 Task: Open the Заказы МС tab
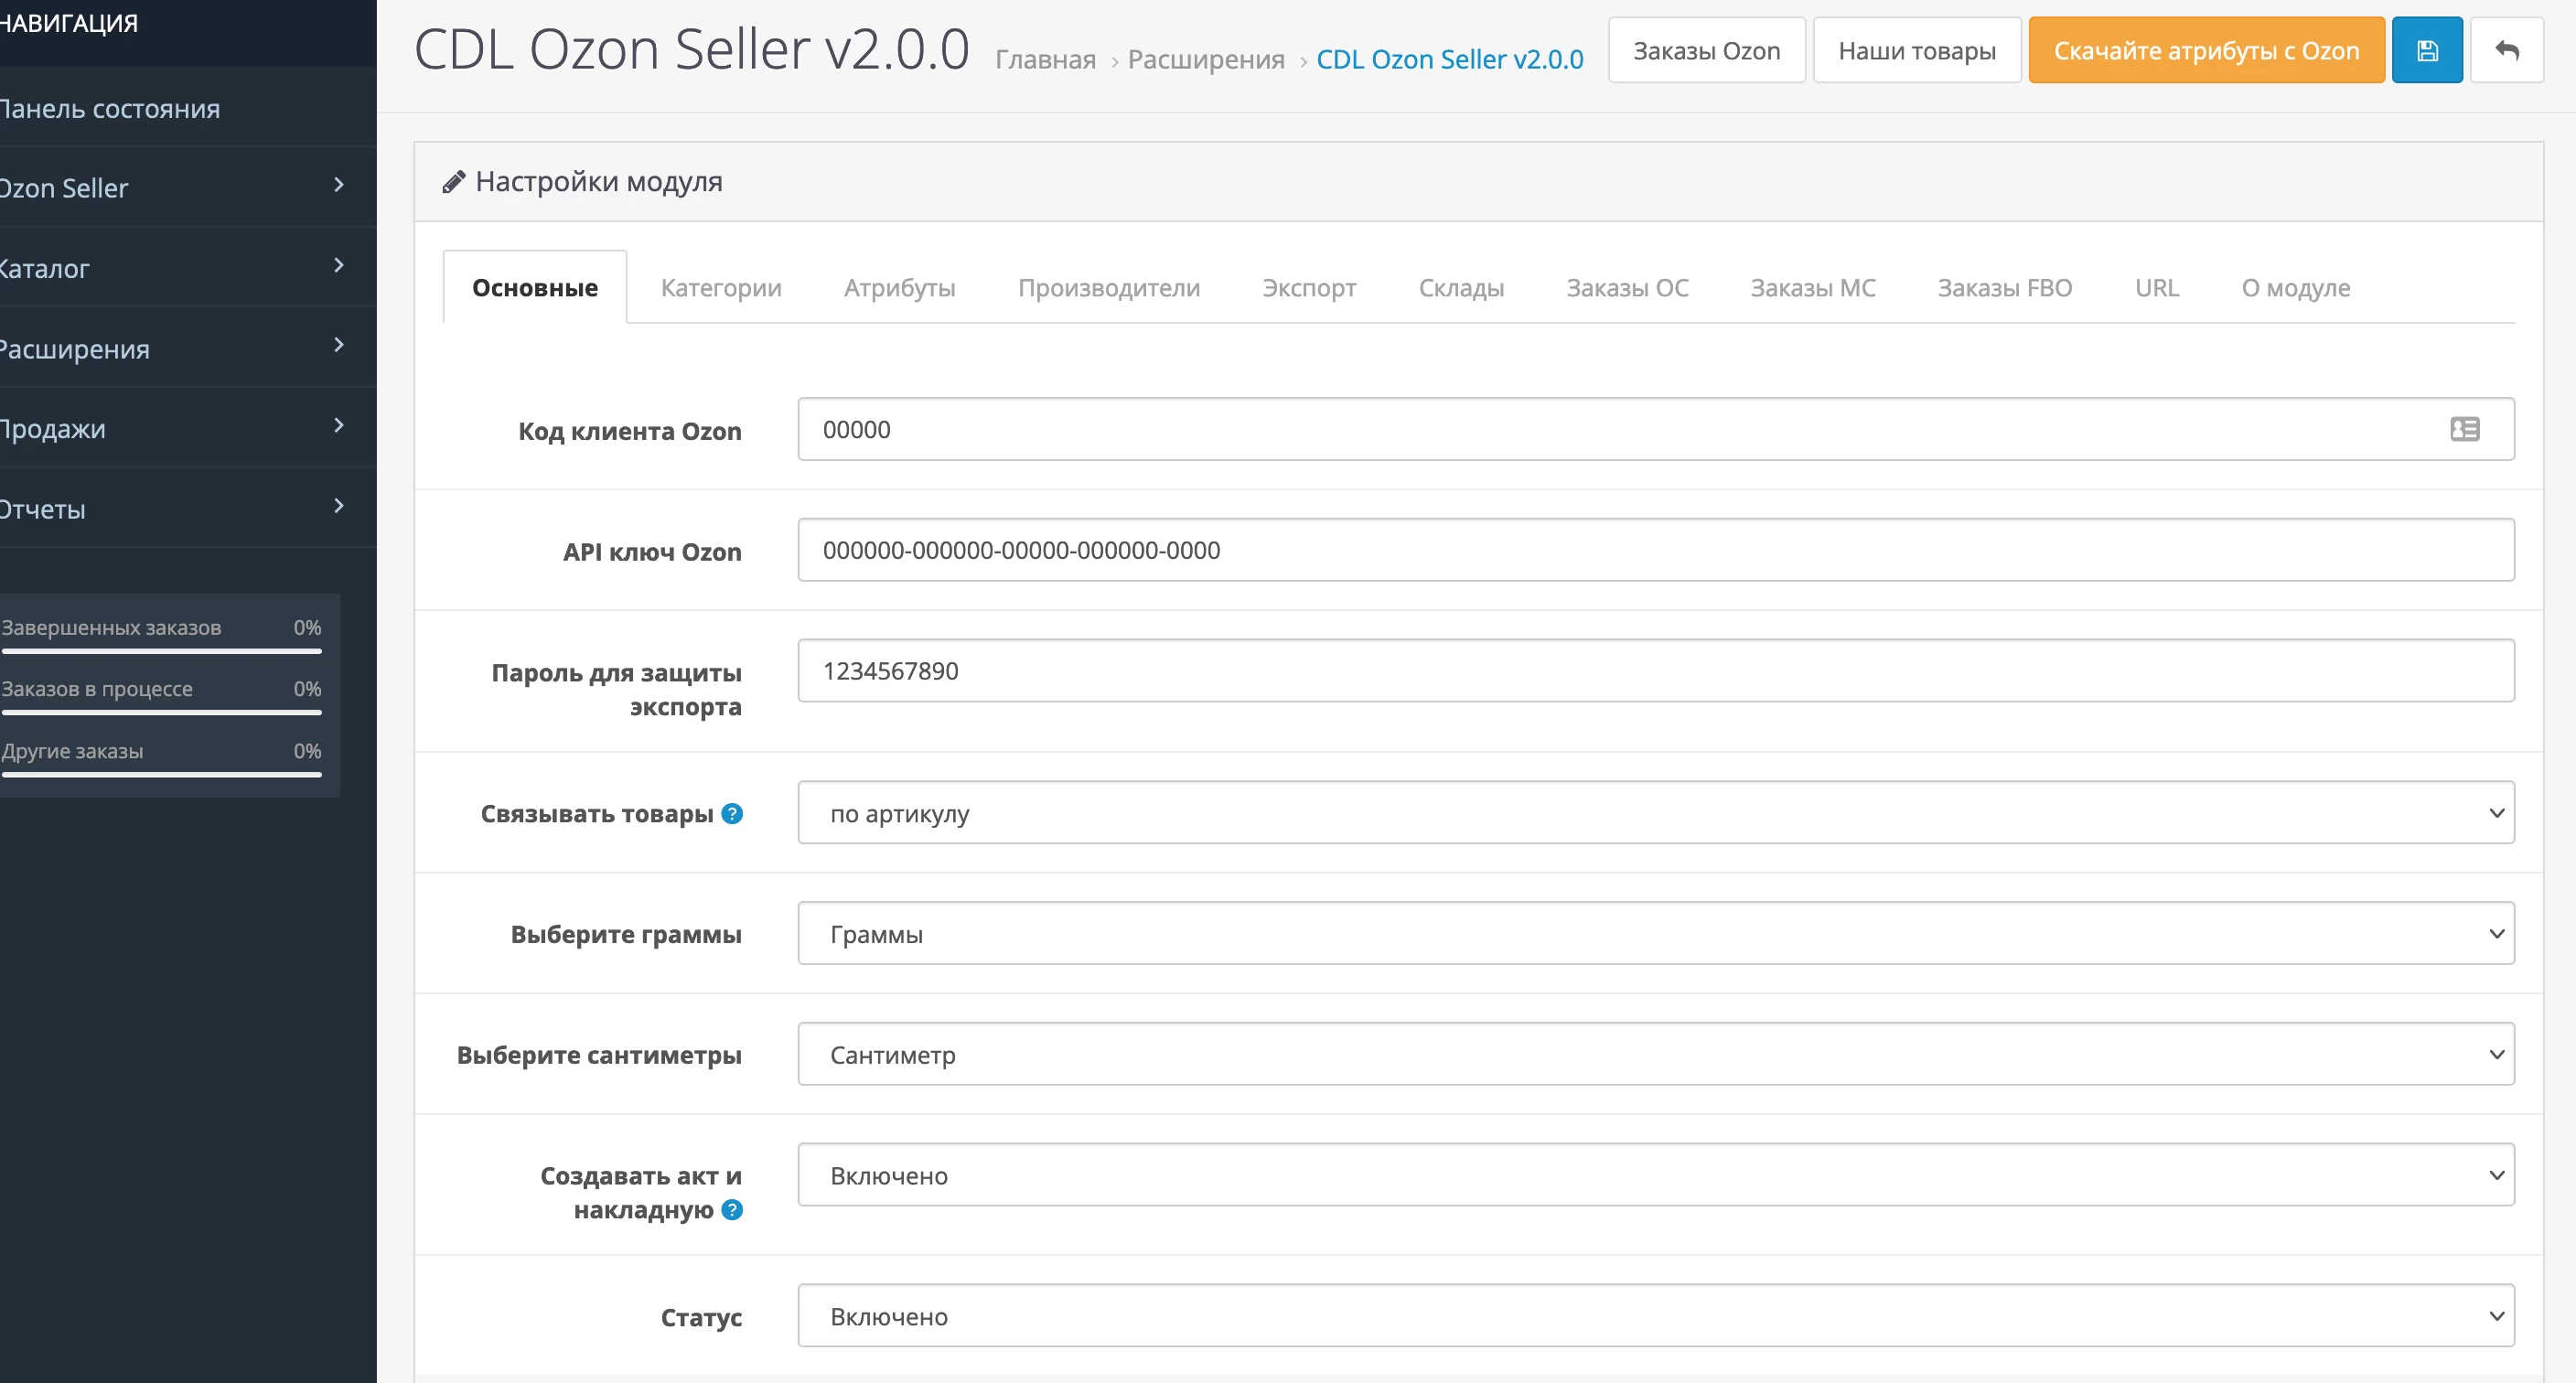(1812, 288)
